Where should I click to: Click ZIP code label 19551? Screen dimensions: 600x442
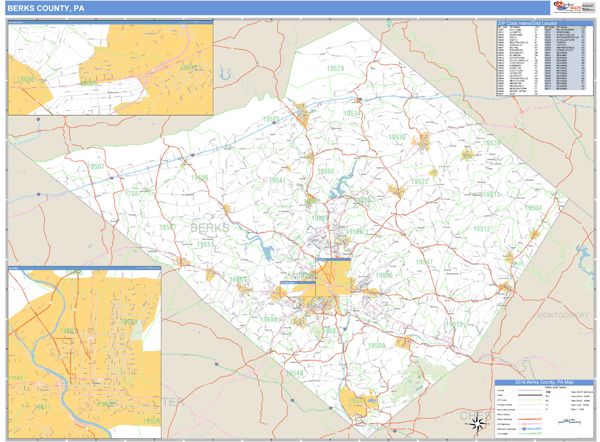click(205, 244)
